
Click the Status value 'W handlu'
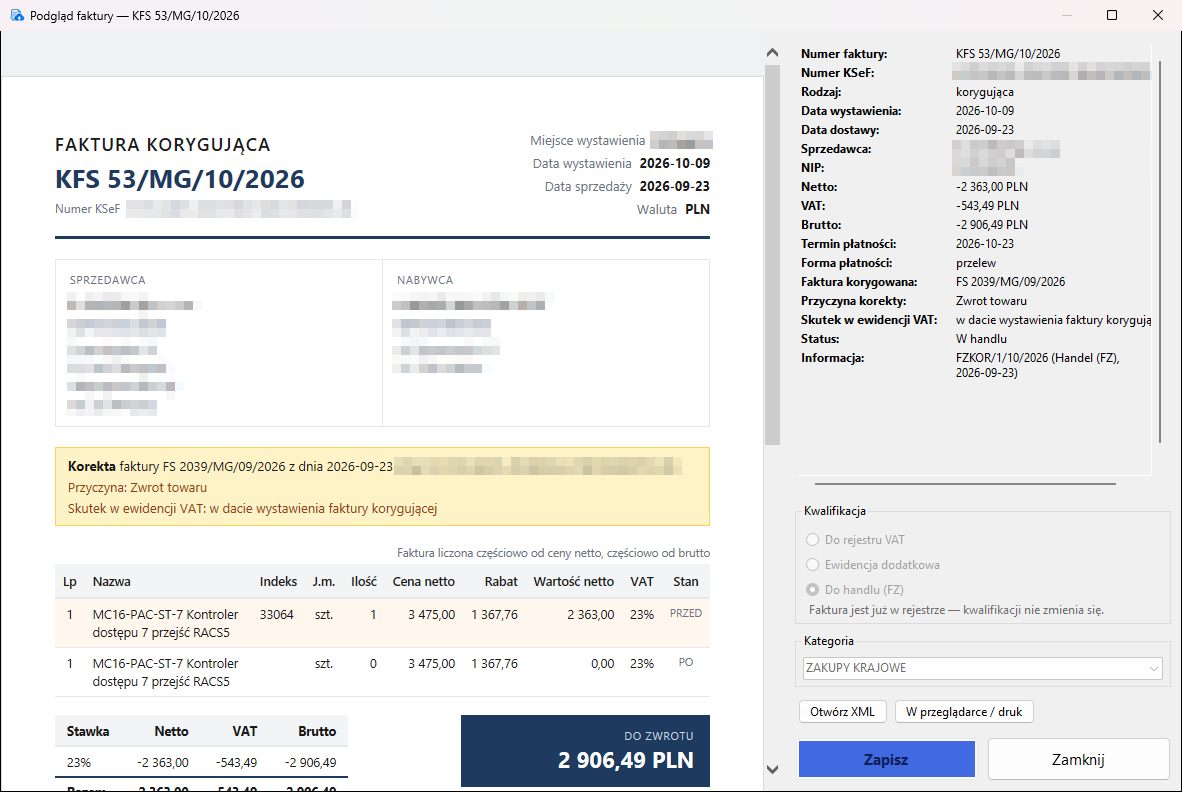click(981, 339)
